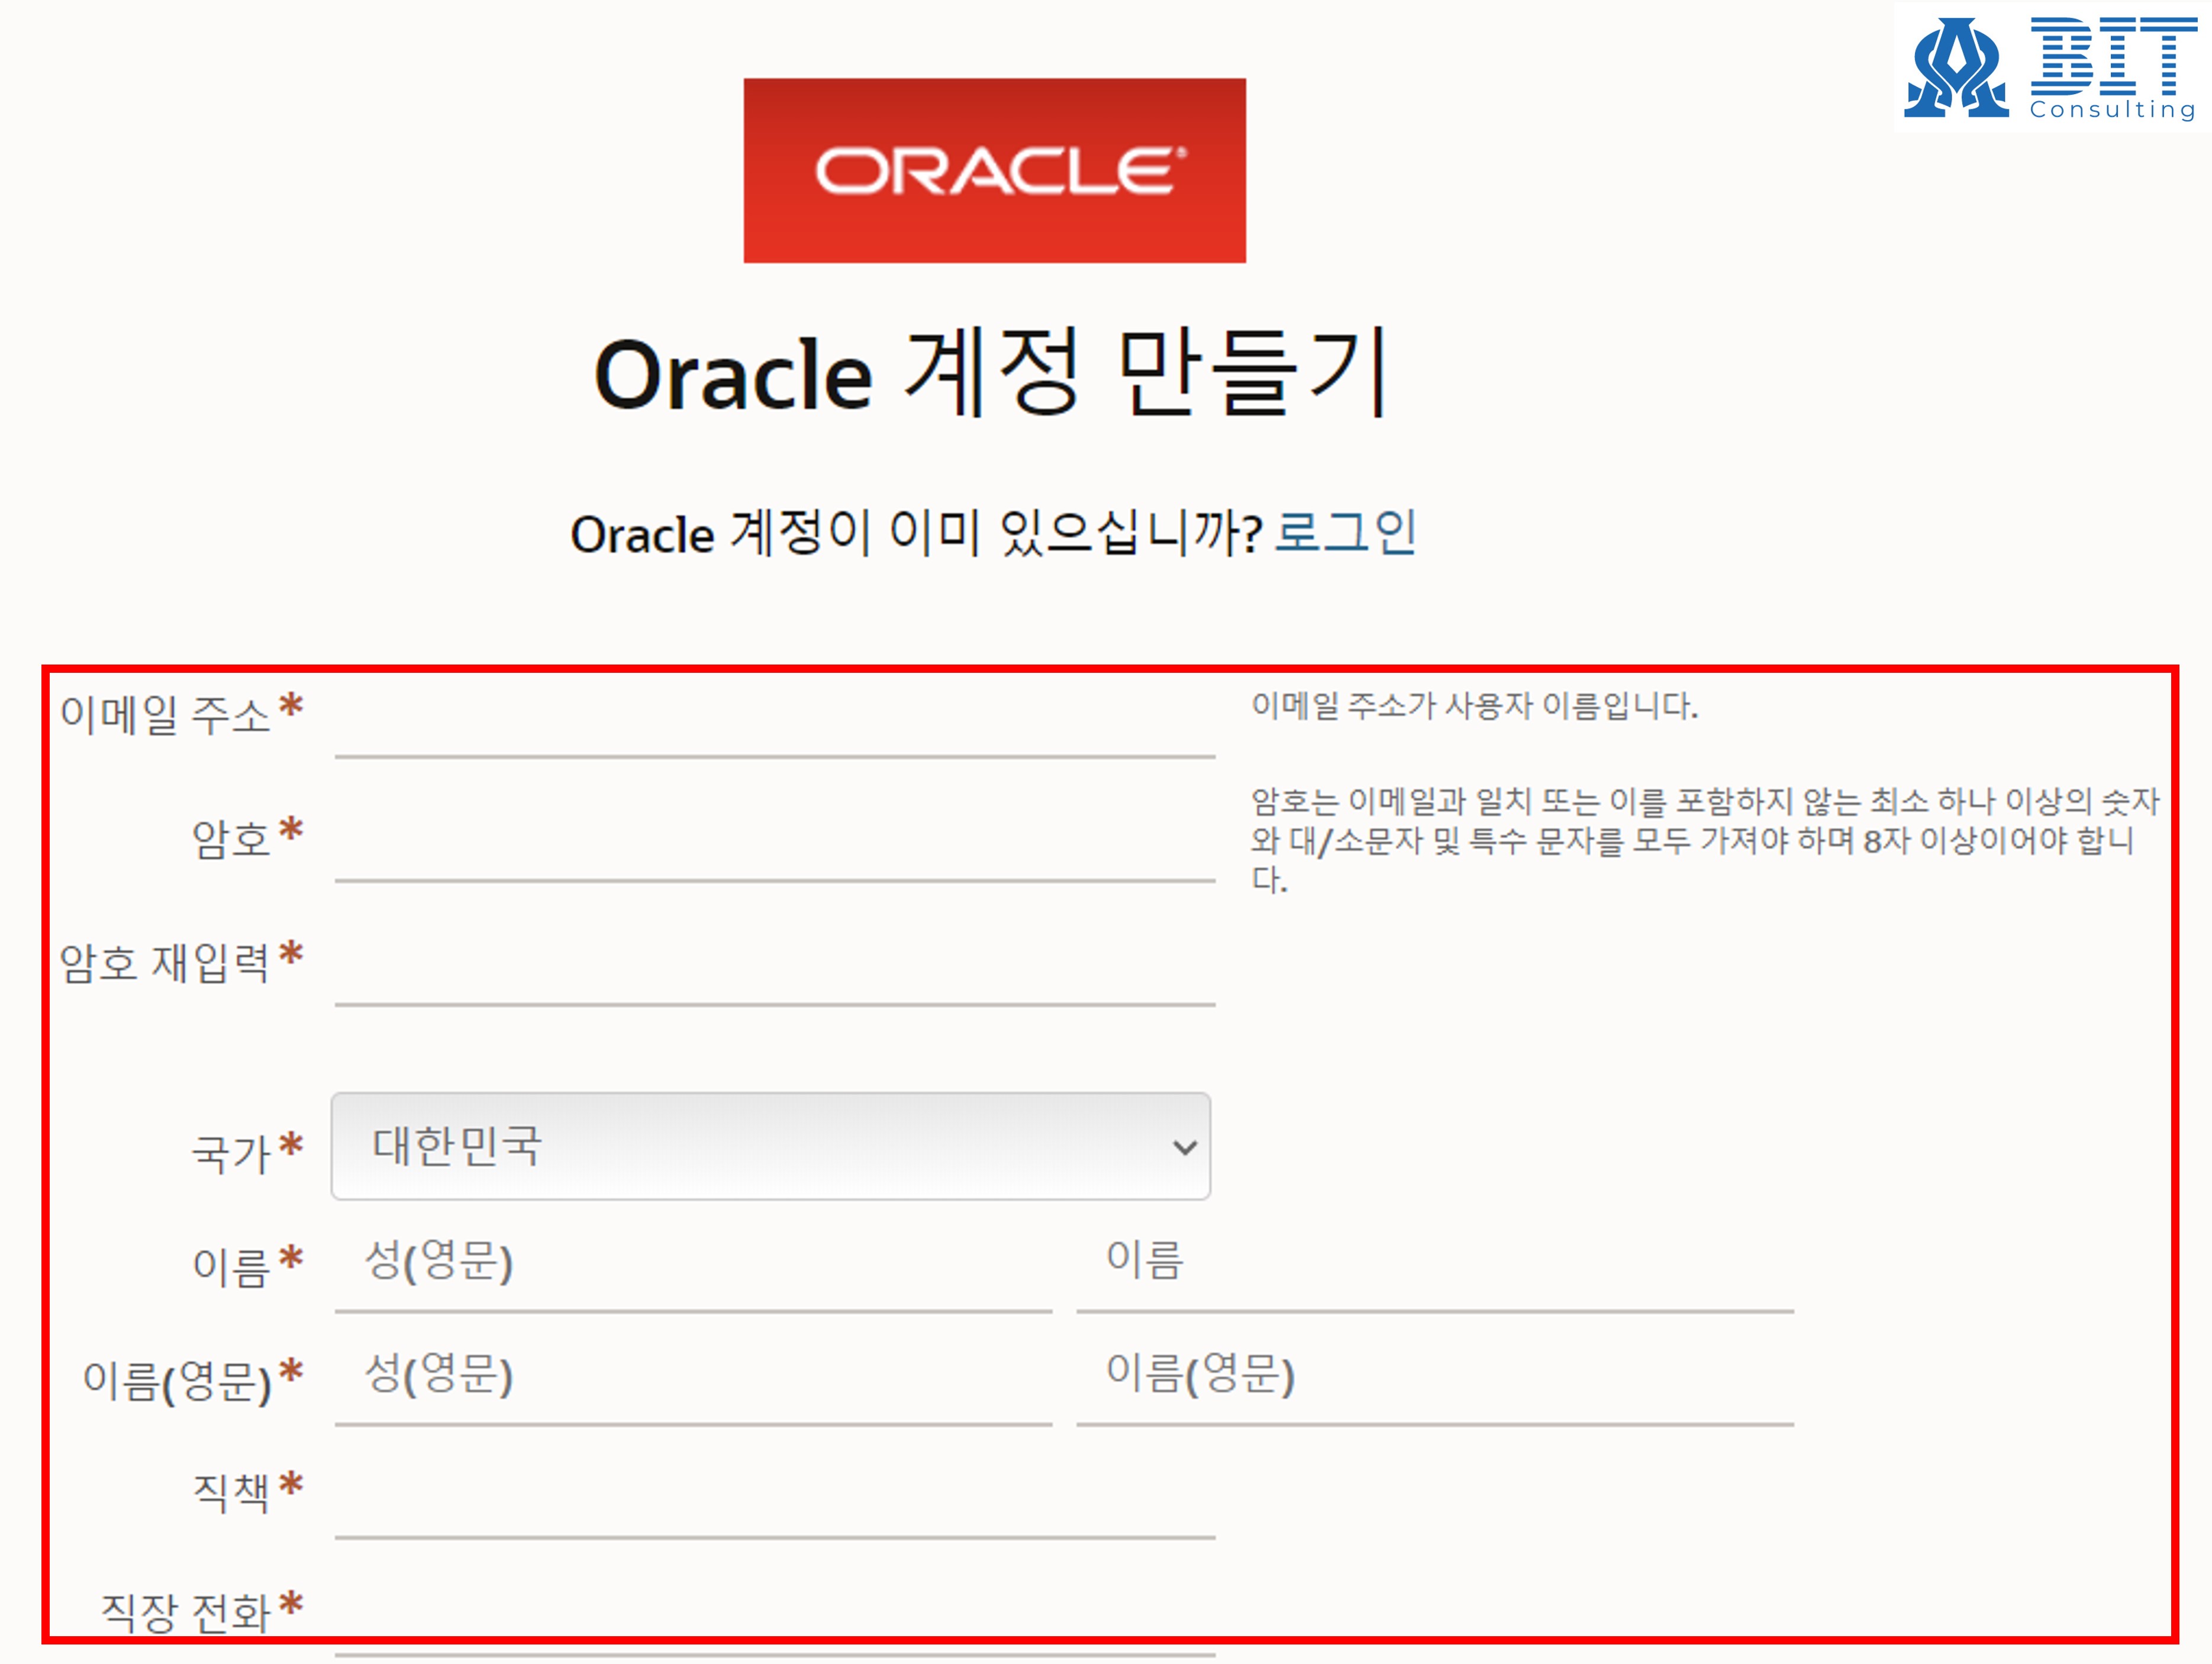2212x1664 pixels.
Task: Click the 로그인 link
Action: click(x=1345, y=532)
